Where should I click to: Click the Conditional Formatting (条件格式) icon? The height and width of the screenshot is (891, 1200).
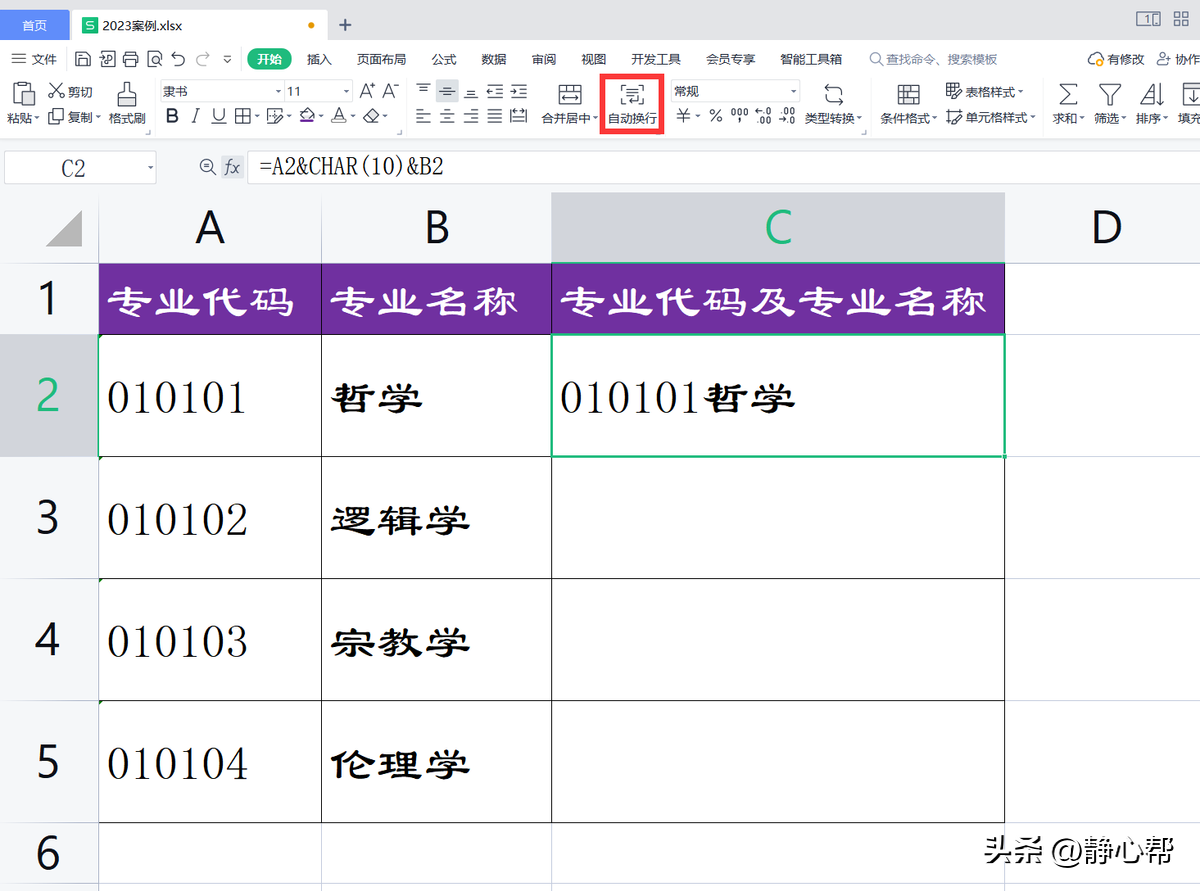coord(908,95)
